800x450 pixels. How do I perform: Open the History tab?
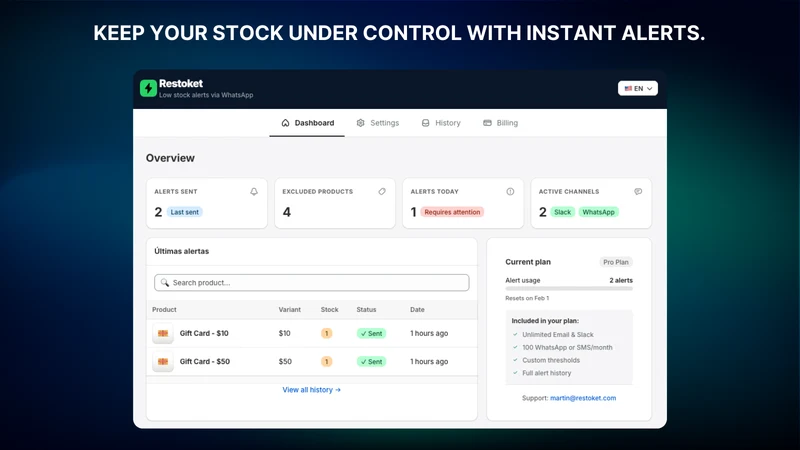(441, 123)
